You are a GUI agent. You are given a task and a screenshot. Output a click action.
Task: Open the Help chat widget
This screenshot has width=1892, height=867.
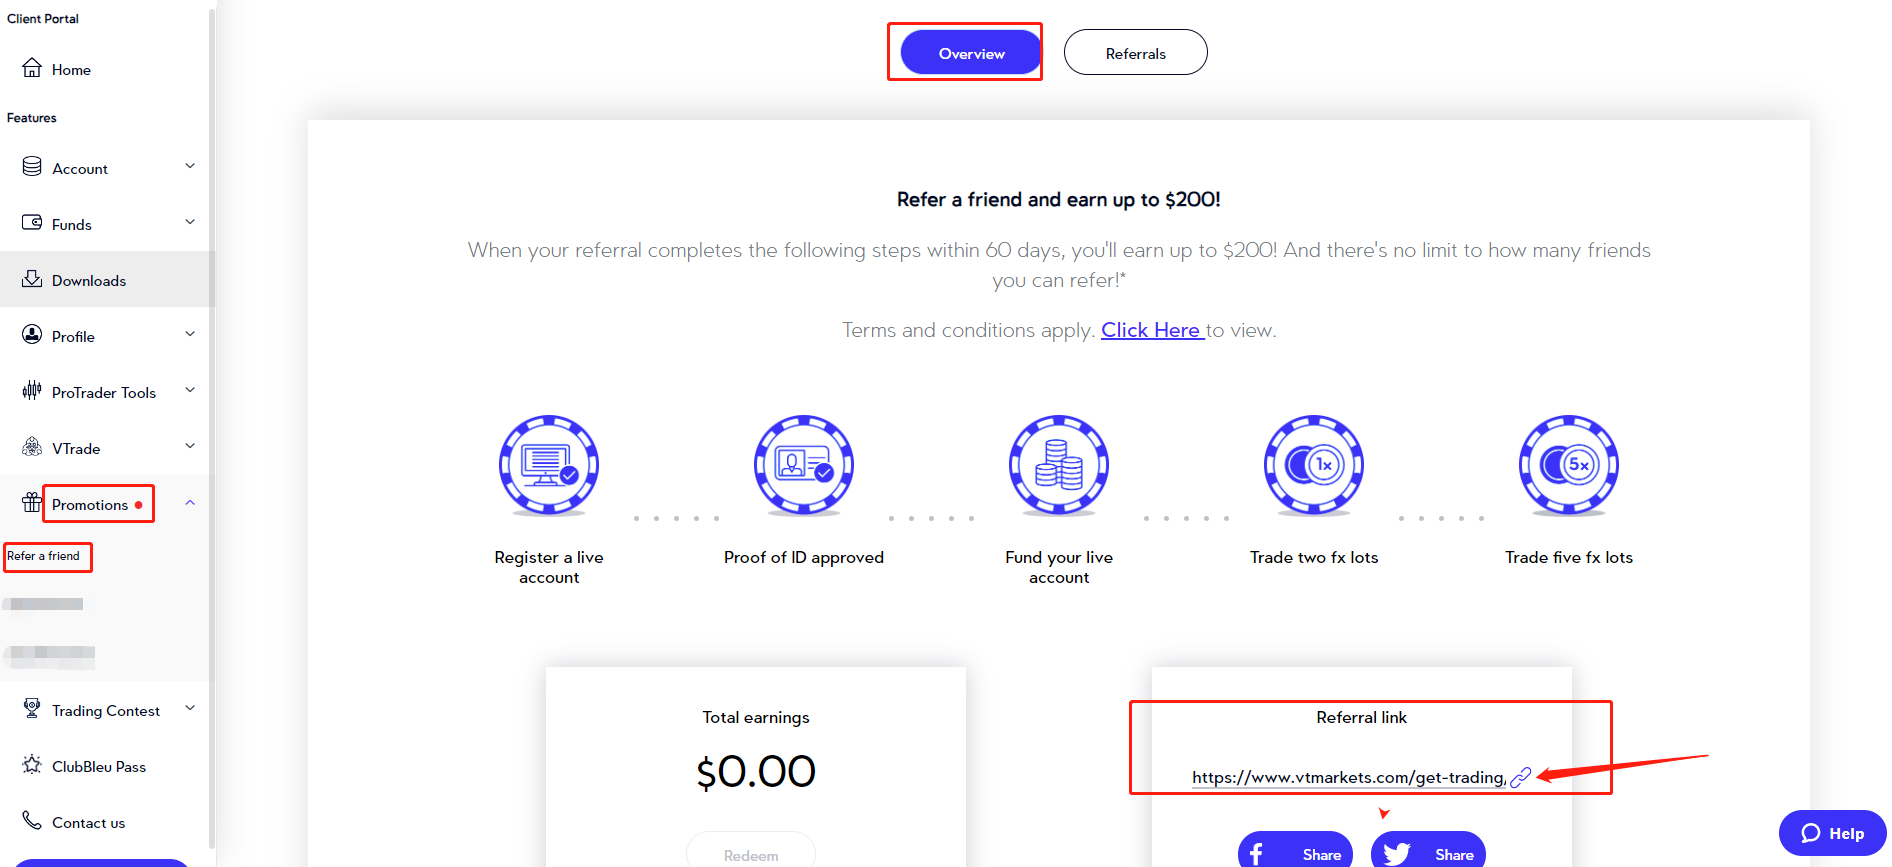click(x=1832, y=833)
